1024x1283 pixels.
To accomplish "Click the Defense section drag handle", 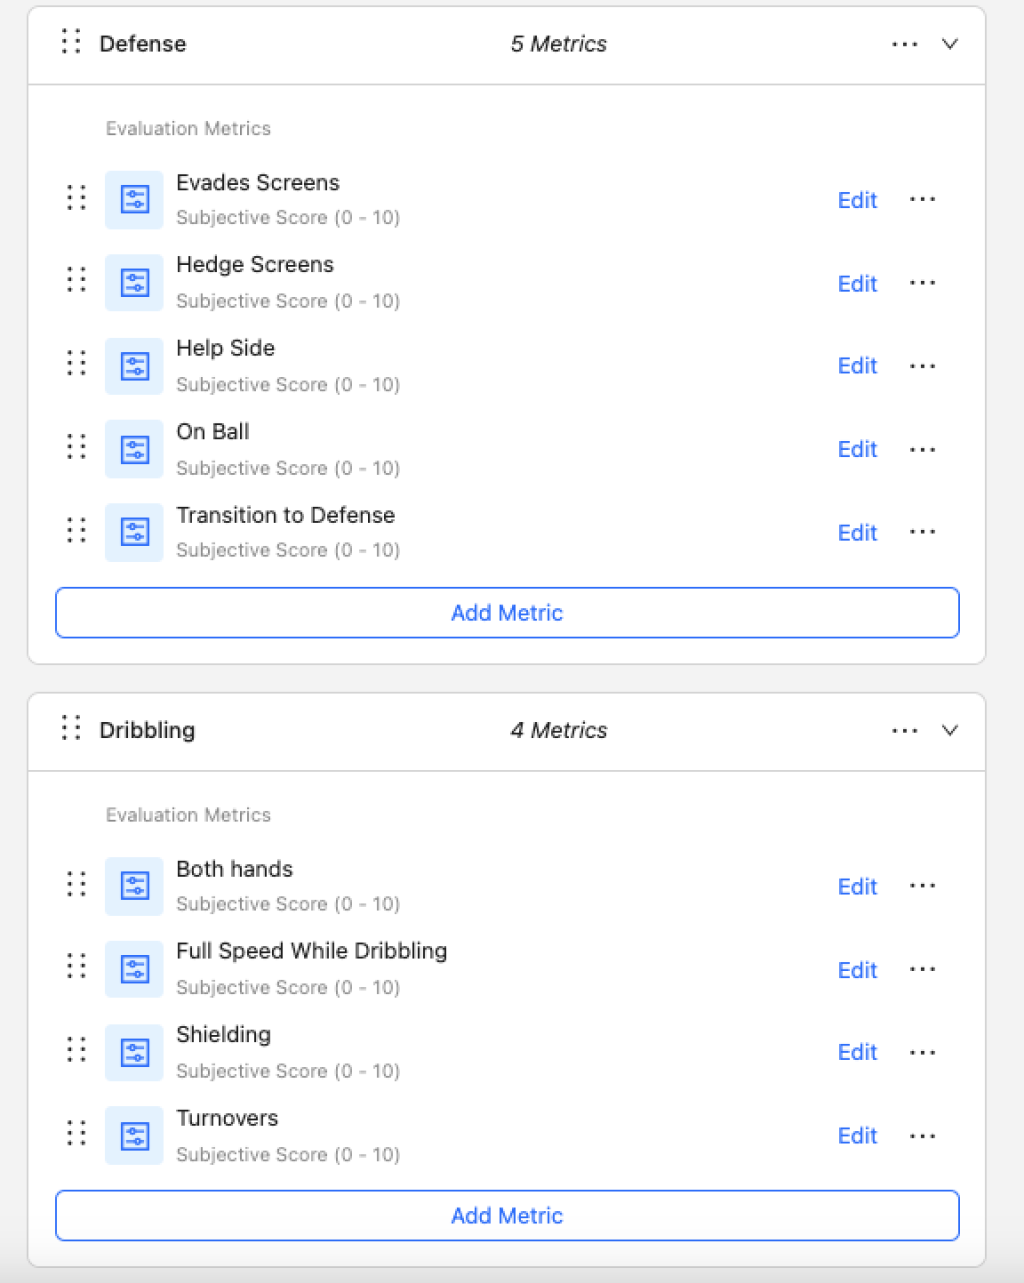I will [x=70, y=42].
